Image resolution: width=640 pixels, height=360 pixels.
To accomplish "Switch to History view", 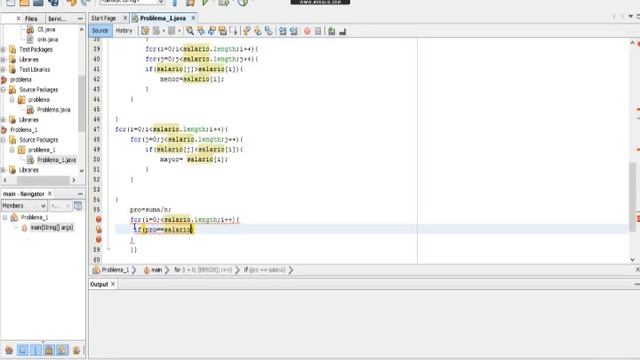I will click(x=124, y=31).
